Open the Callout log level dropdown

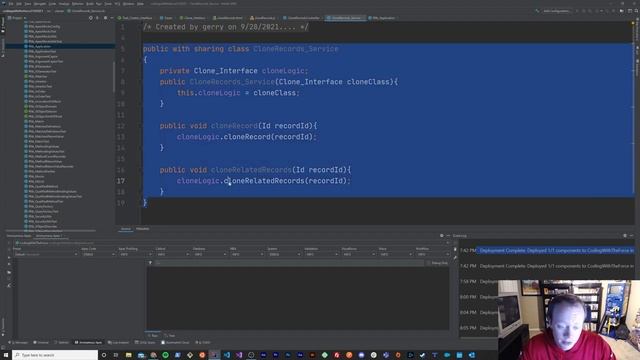172,254
